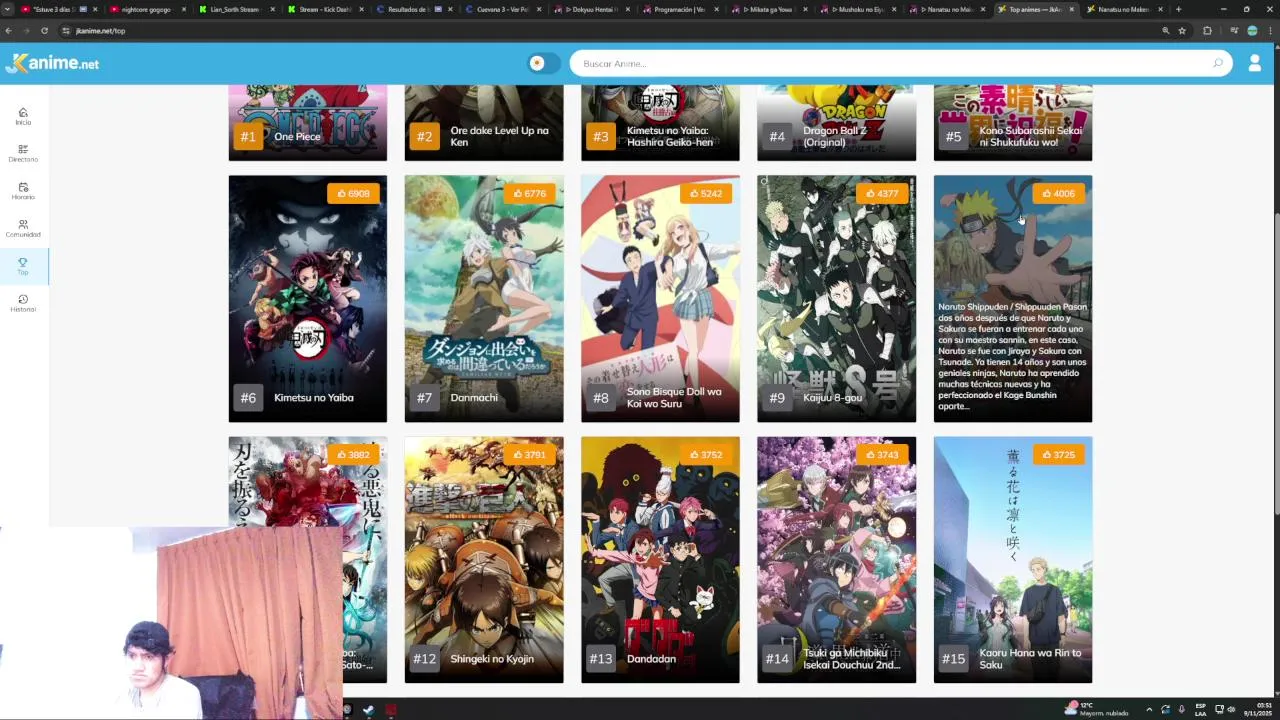
Task: Click the 6908 likes badge on Kimetsu no Yaiba
Action: (353, 193)
